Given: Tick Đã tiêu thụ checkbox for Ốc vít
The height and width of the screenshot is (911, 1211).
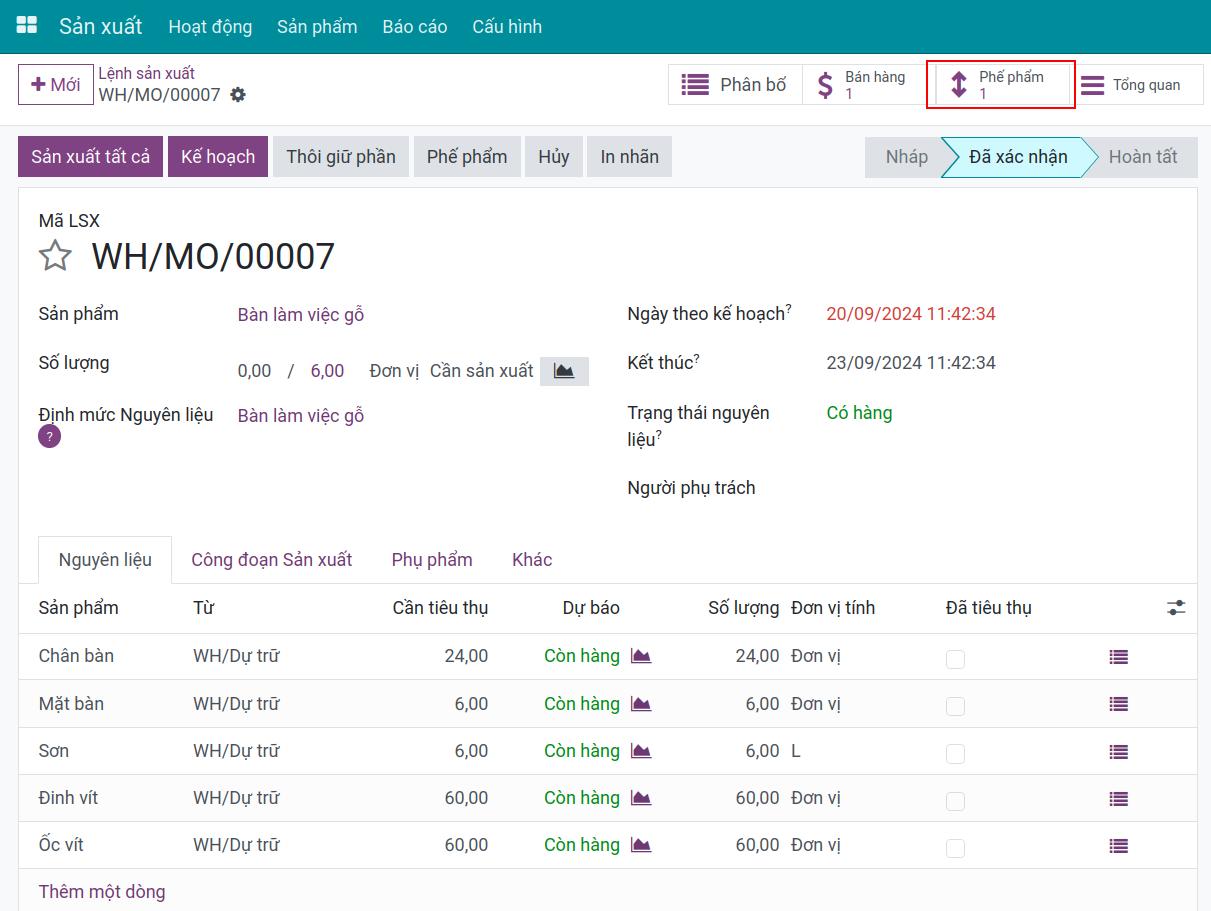Looking at the screenshot, I should (x=955, y=848).
